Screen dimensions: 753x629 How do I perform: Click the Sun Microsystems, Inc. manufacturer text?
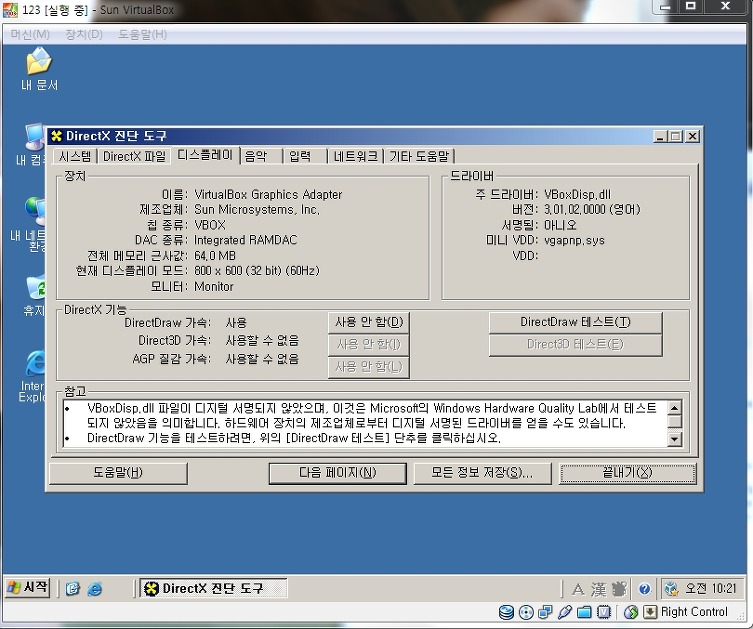coord(257,210)
